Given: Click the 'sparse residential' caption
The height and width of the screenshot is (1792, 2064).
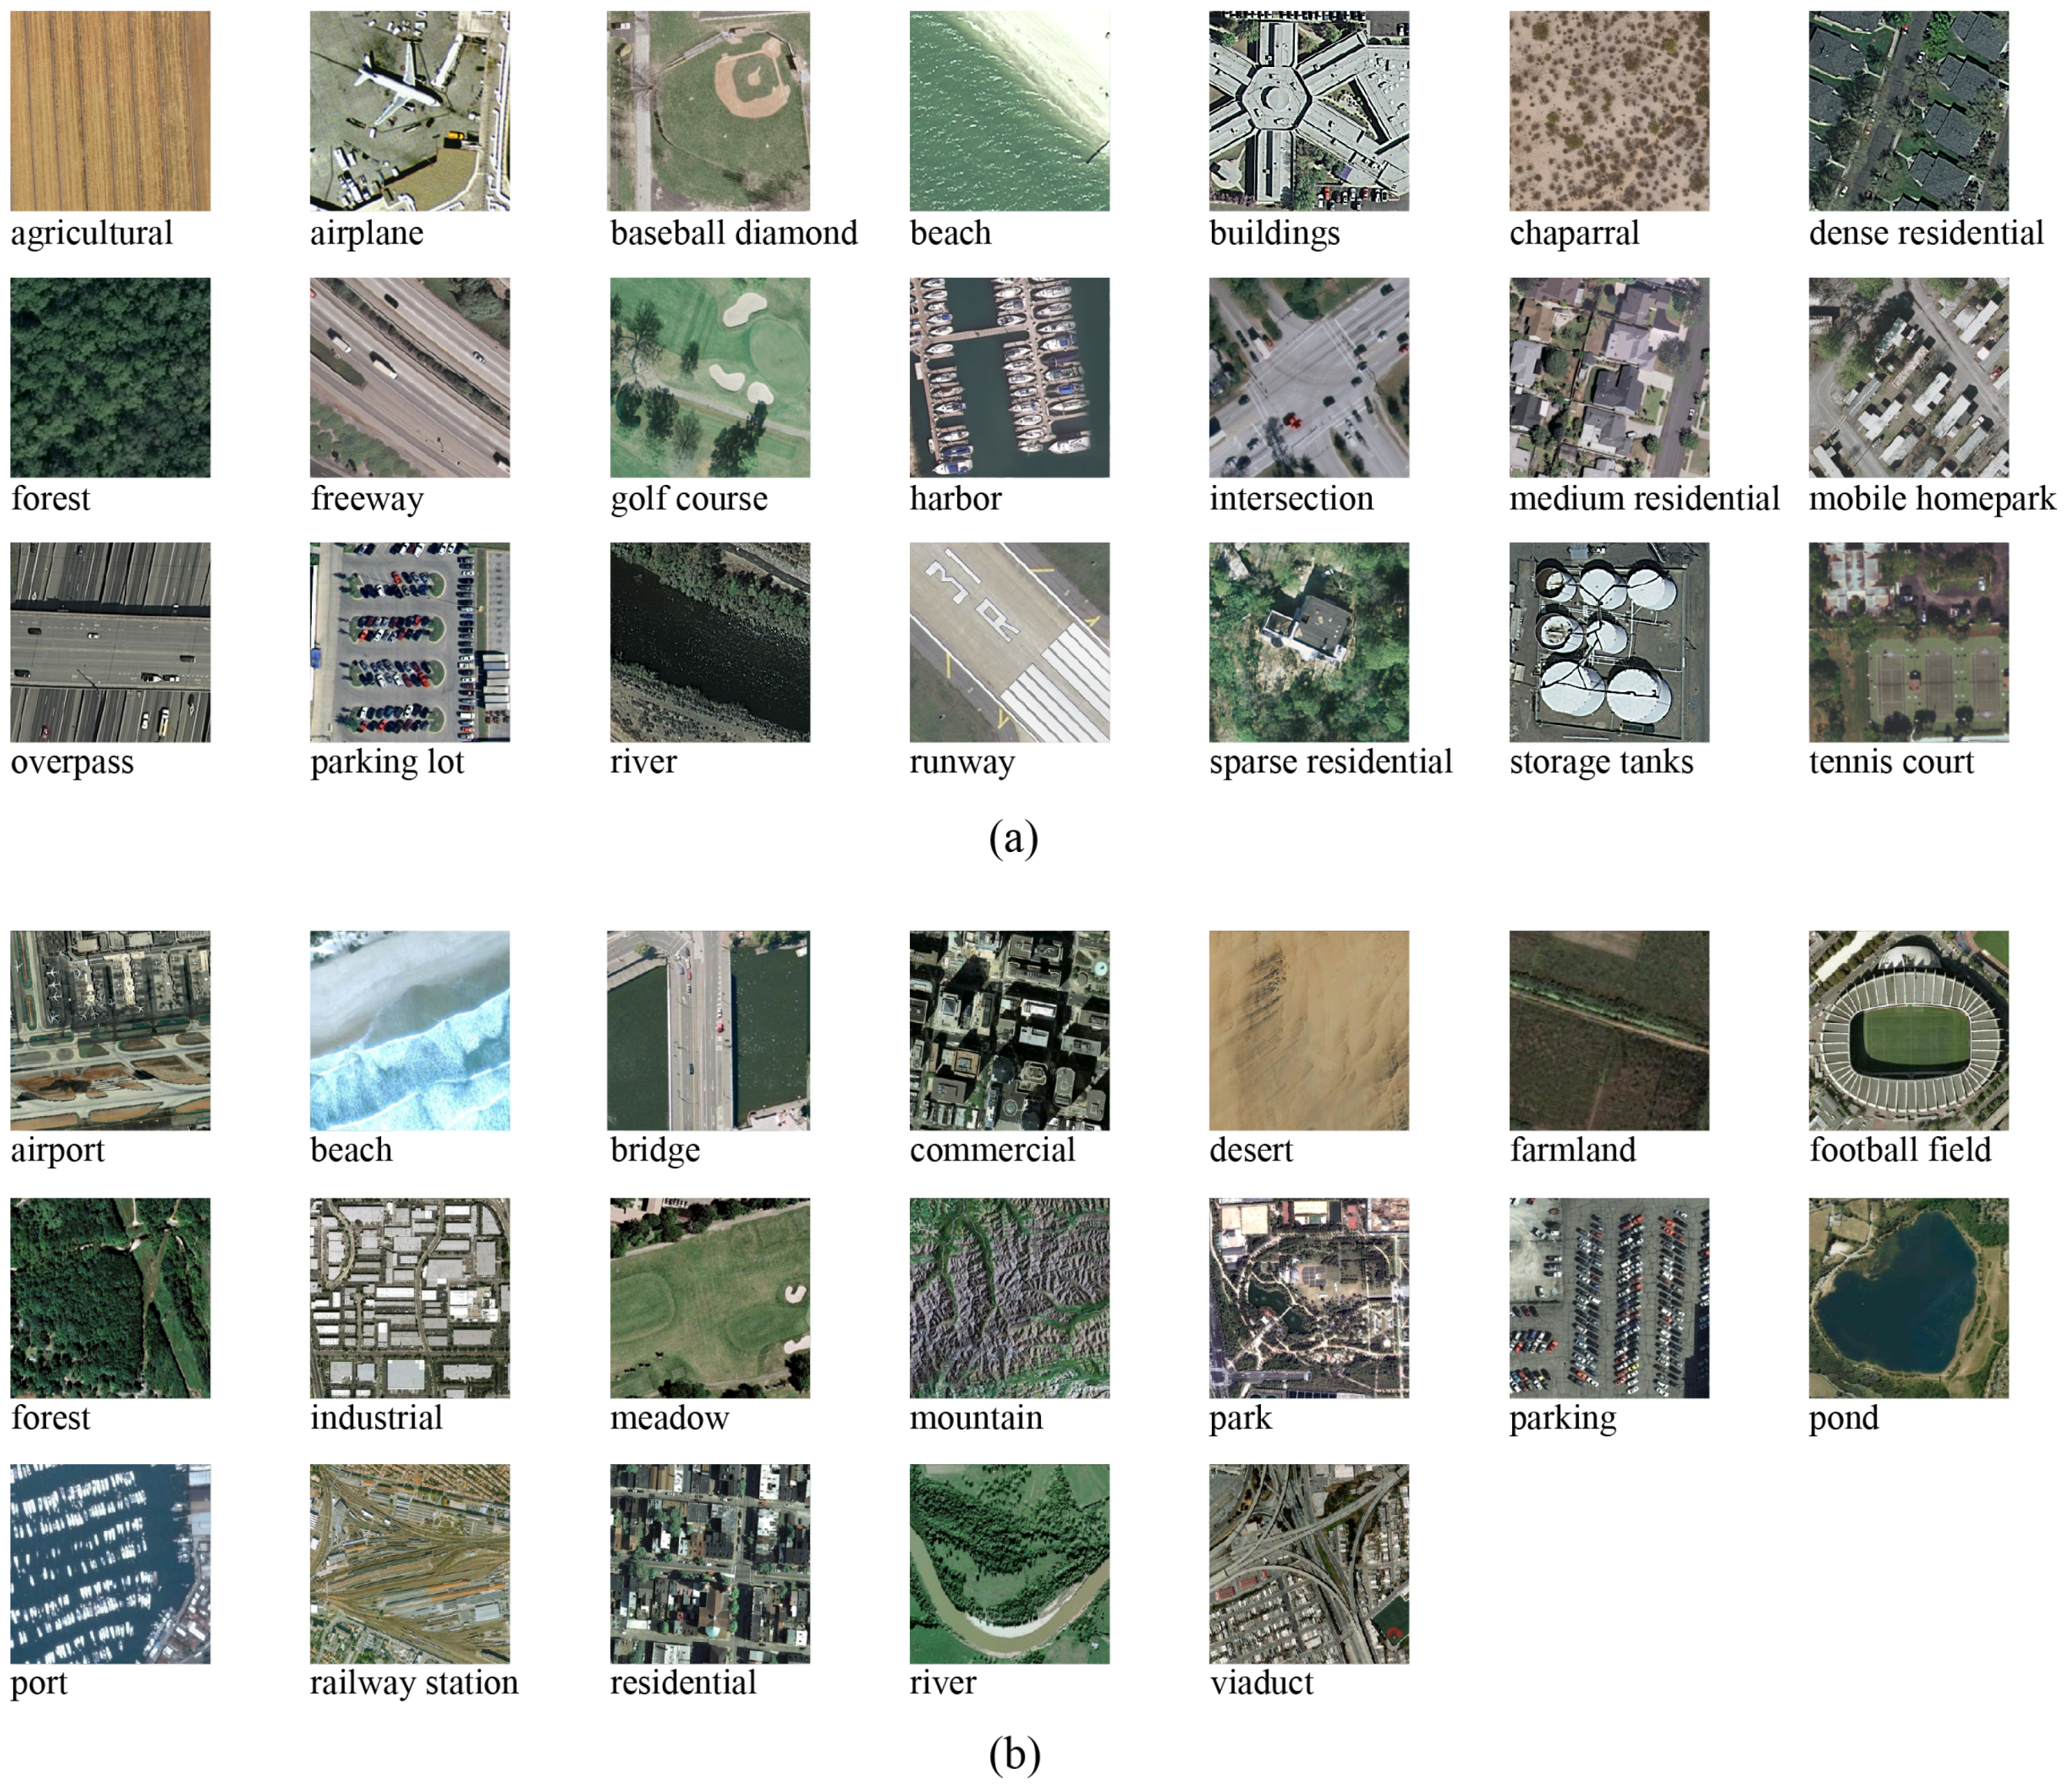Looking at the screenshot, I should pos(1330,762).
